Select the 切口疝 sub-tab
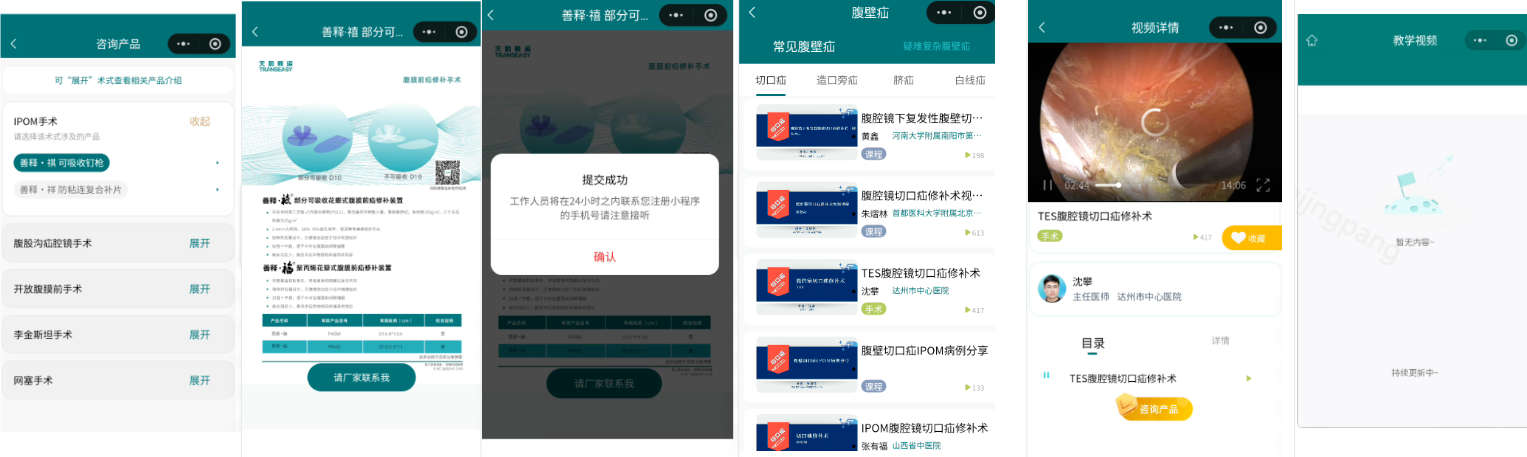Image resolution: width=1527 pixels, height=457 pixels. tap(771, 81)
